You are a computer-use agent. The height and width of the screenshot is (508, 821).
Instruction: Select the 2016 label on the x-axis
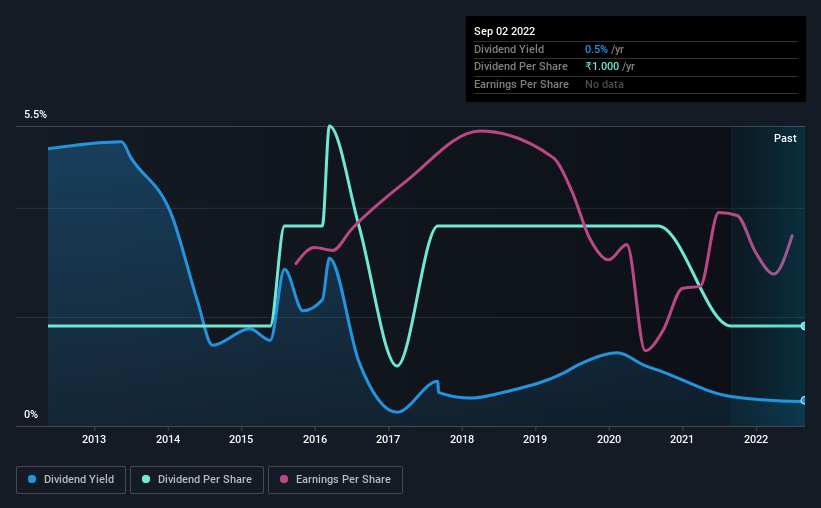315,439
